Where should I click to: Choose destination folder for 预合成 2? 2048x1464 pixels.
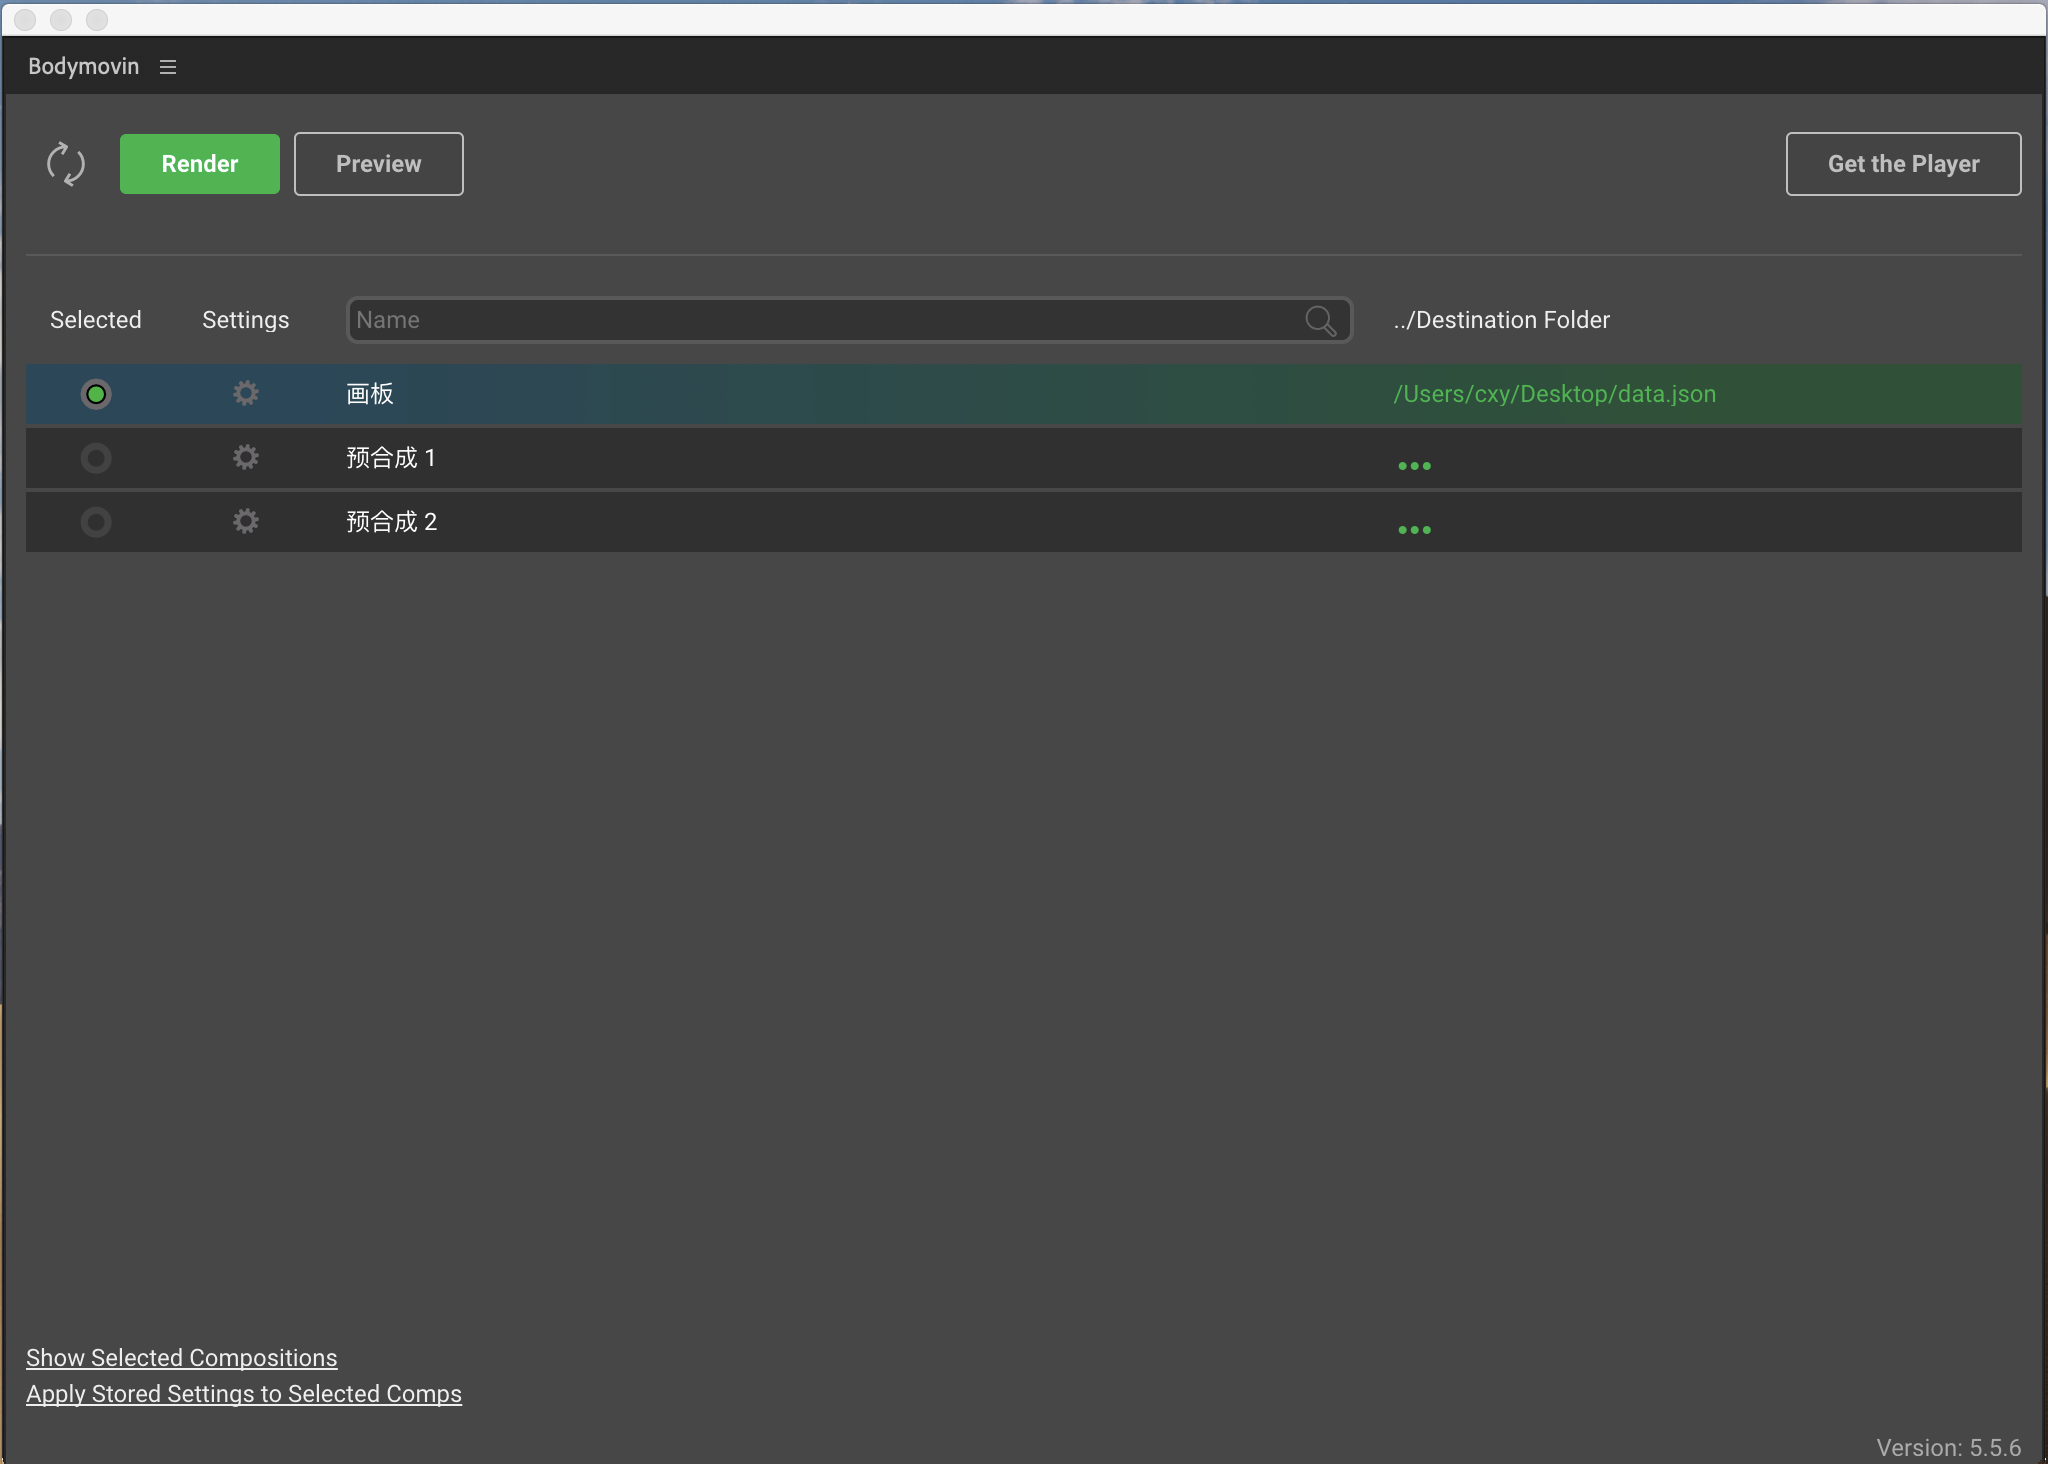coord(1414,529)
